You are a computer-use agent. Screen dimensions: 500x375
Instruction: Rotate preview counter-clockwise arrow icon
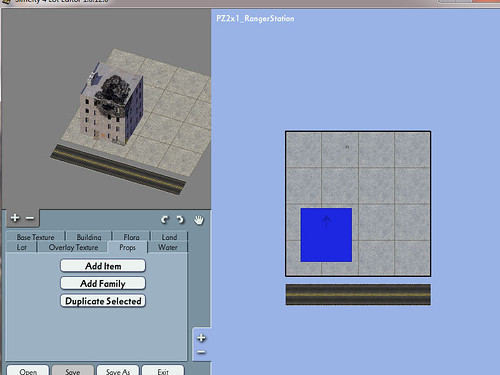165,220
